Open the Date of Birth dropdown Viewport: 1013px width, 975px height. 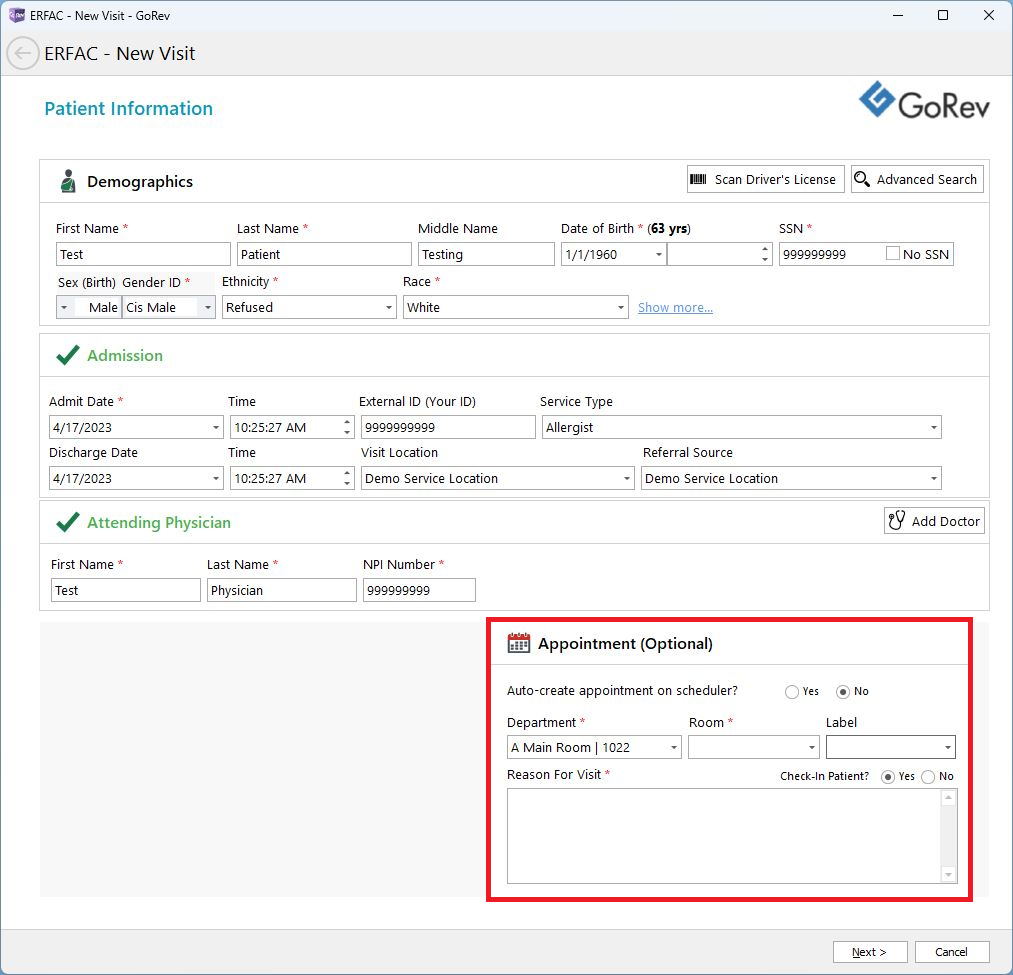(x=658, y=255)
